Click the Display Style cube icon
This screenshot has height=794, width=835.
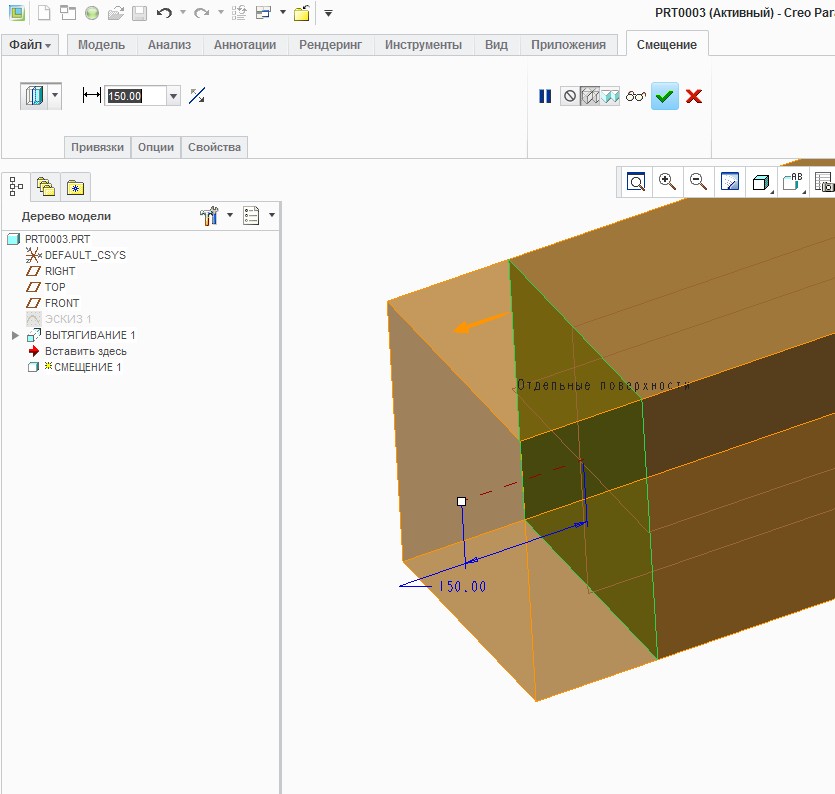760,183
